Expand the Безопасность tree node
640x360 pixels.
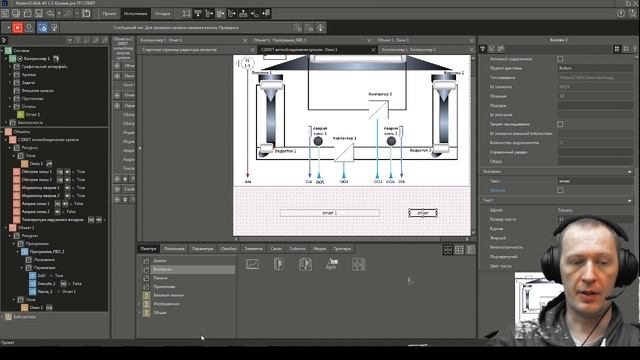tap(6, 122)
